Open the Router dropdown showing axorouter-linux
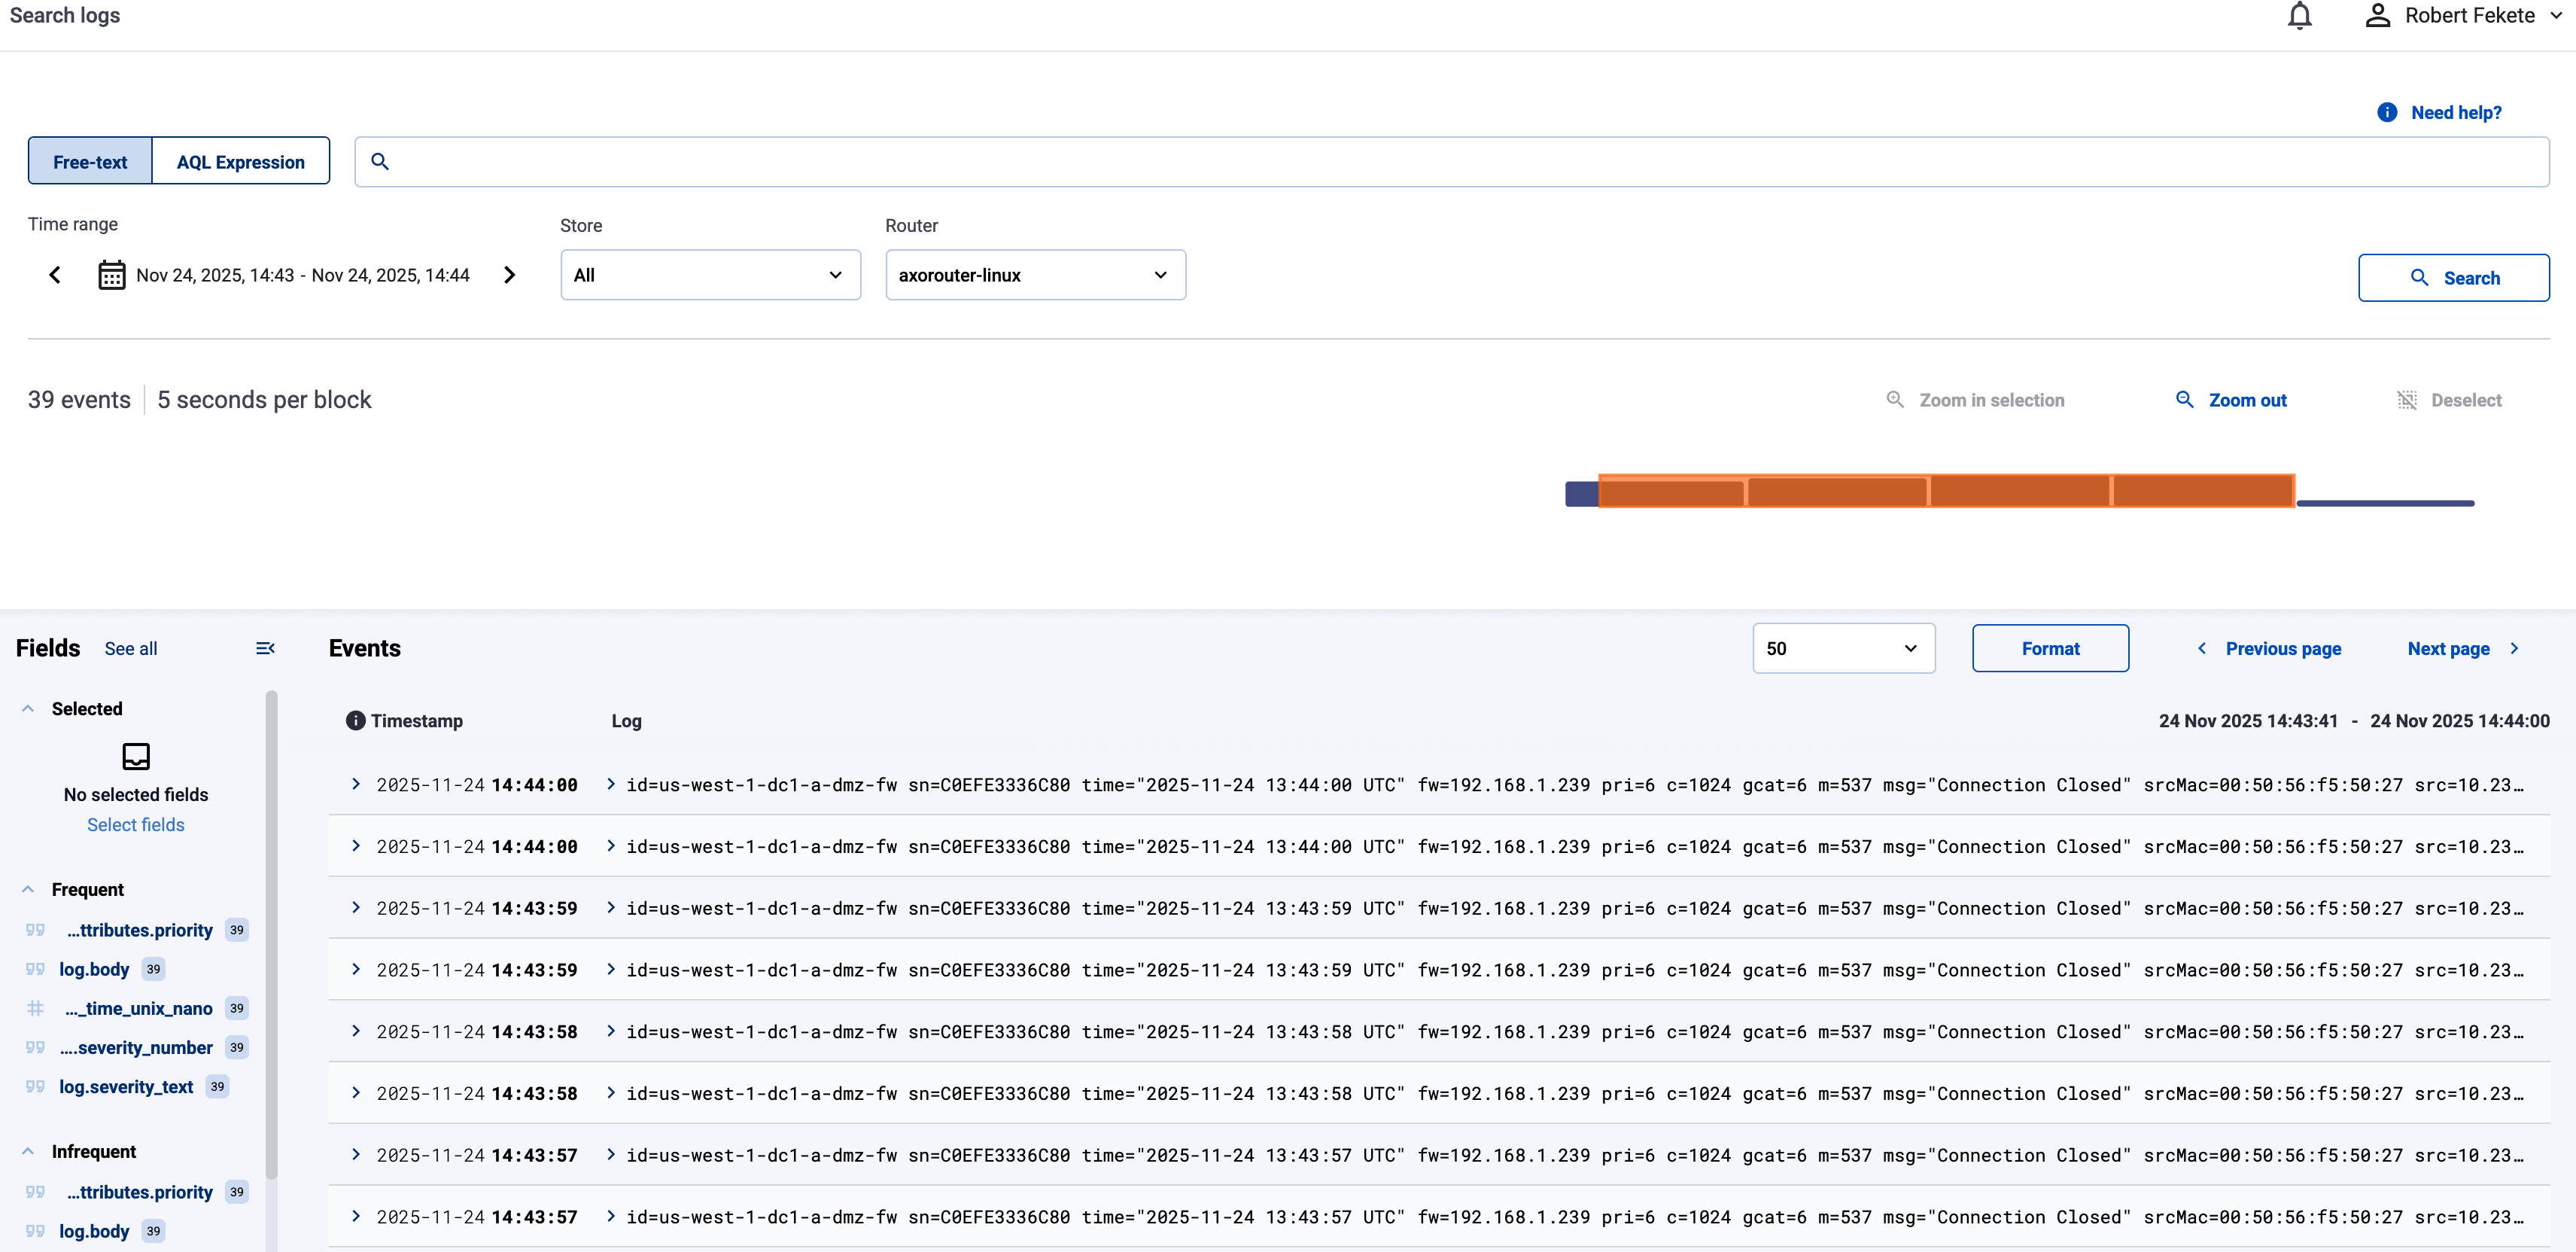Screen dimensions: 2576x1252 pyautogui.click(x=1035, y=274)
